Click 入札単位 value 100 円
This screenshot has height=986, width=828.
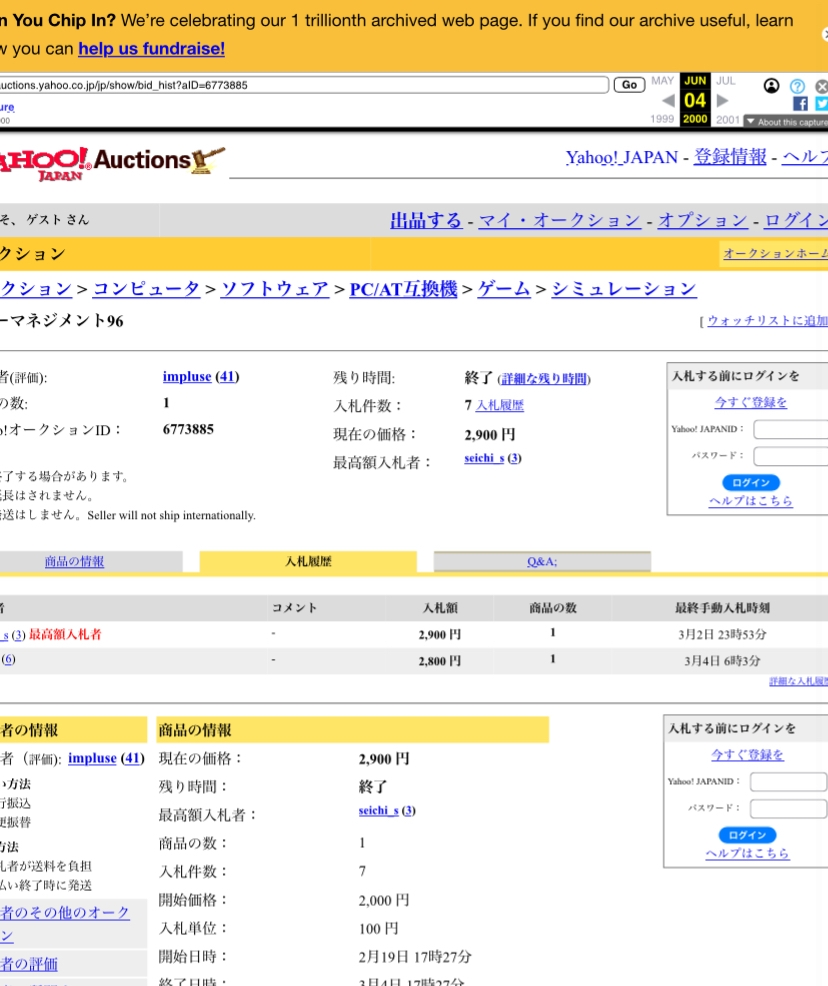click(x=378, y=929)
